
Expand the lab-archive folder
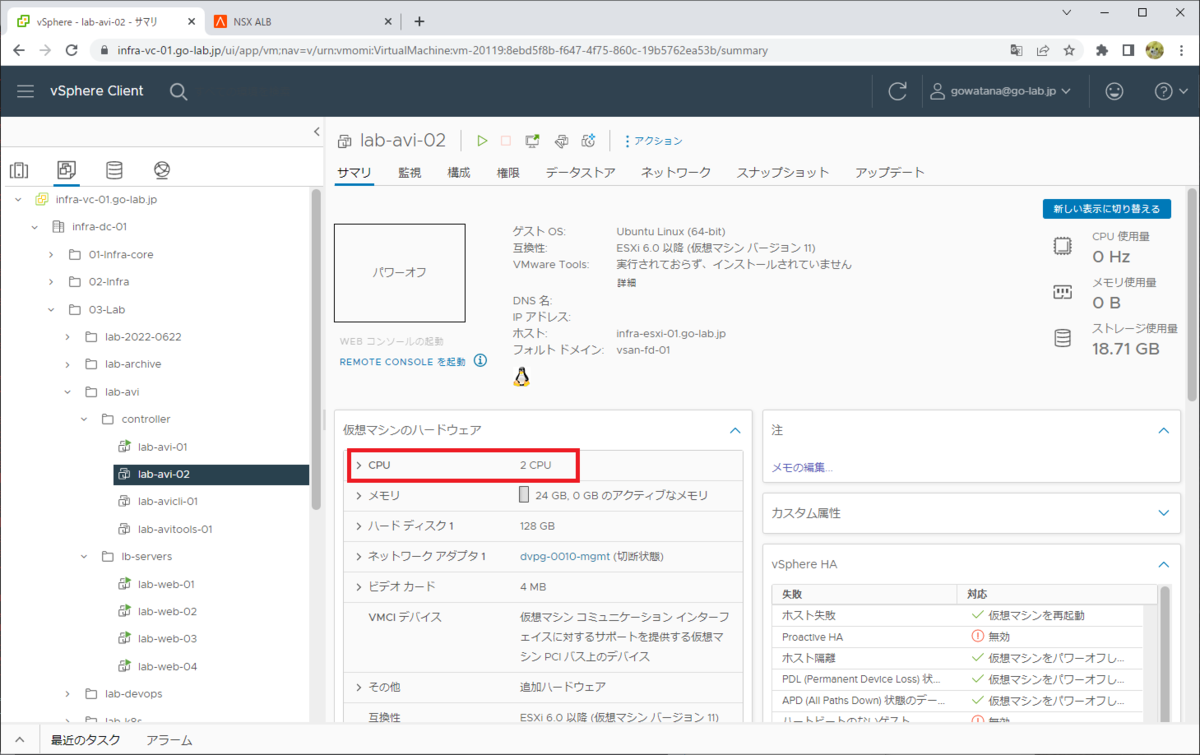pos(67,364)
